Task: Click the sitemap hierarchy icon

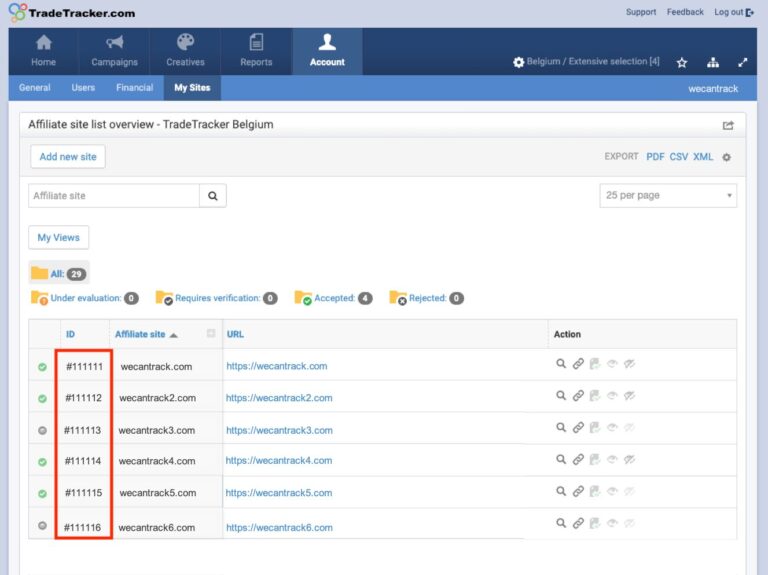Action: (x=713, y=62)
